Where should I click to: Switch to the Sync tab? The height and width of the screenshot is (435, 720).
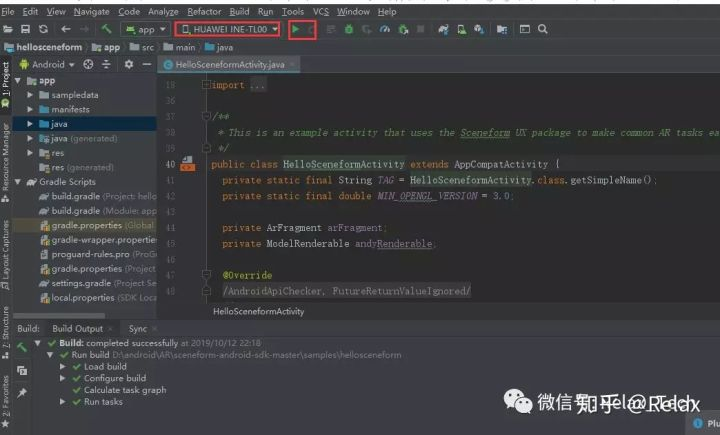[138, 329]
